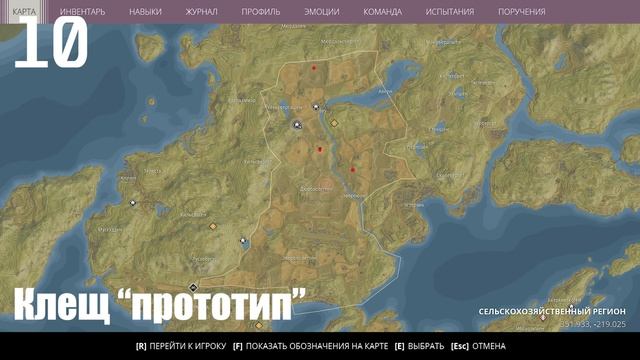This screenshot has height=360, width=640.
Task: Click the [Esc] ОТМЕНА prompt
Action: [478, 346]
